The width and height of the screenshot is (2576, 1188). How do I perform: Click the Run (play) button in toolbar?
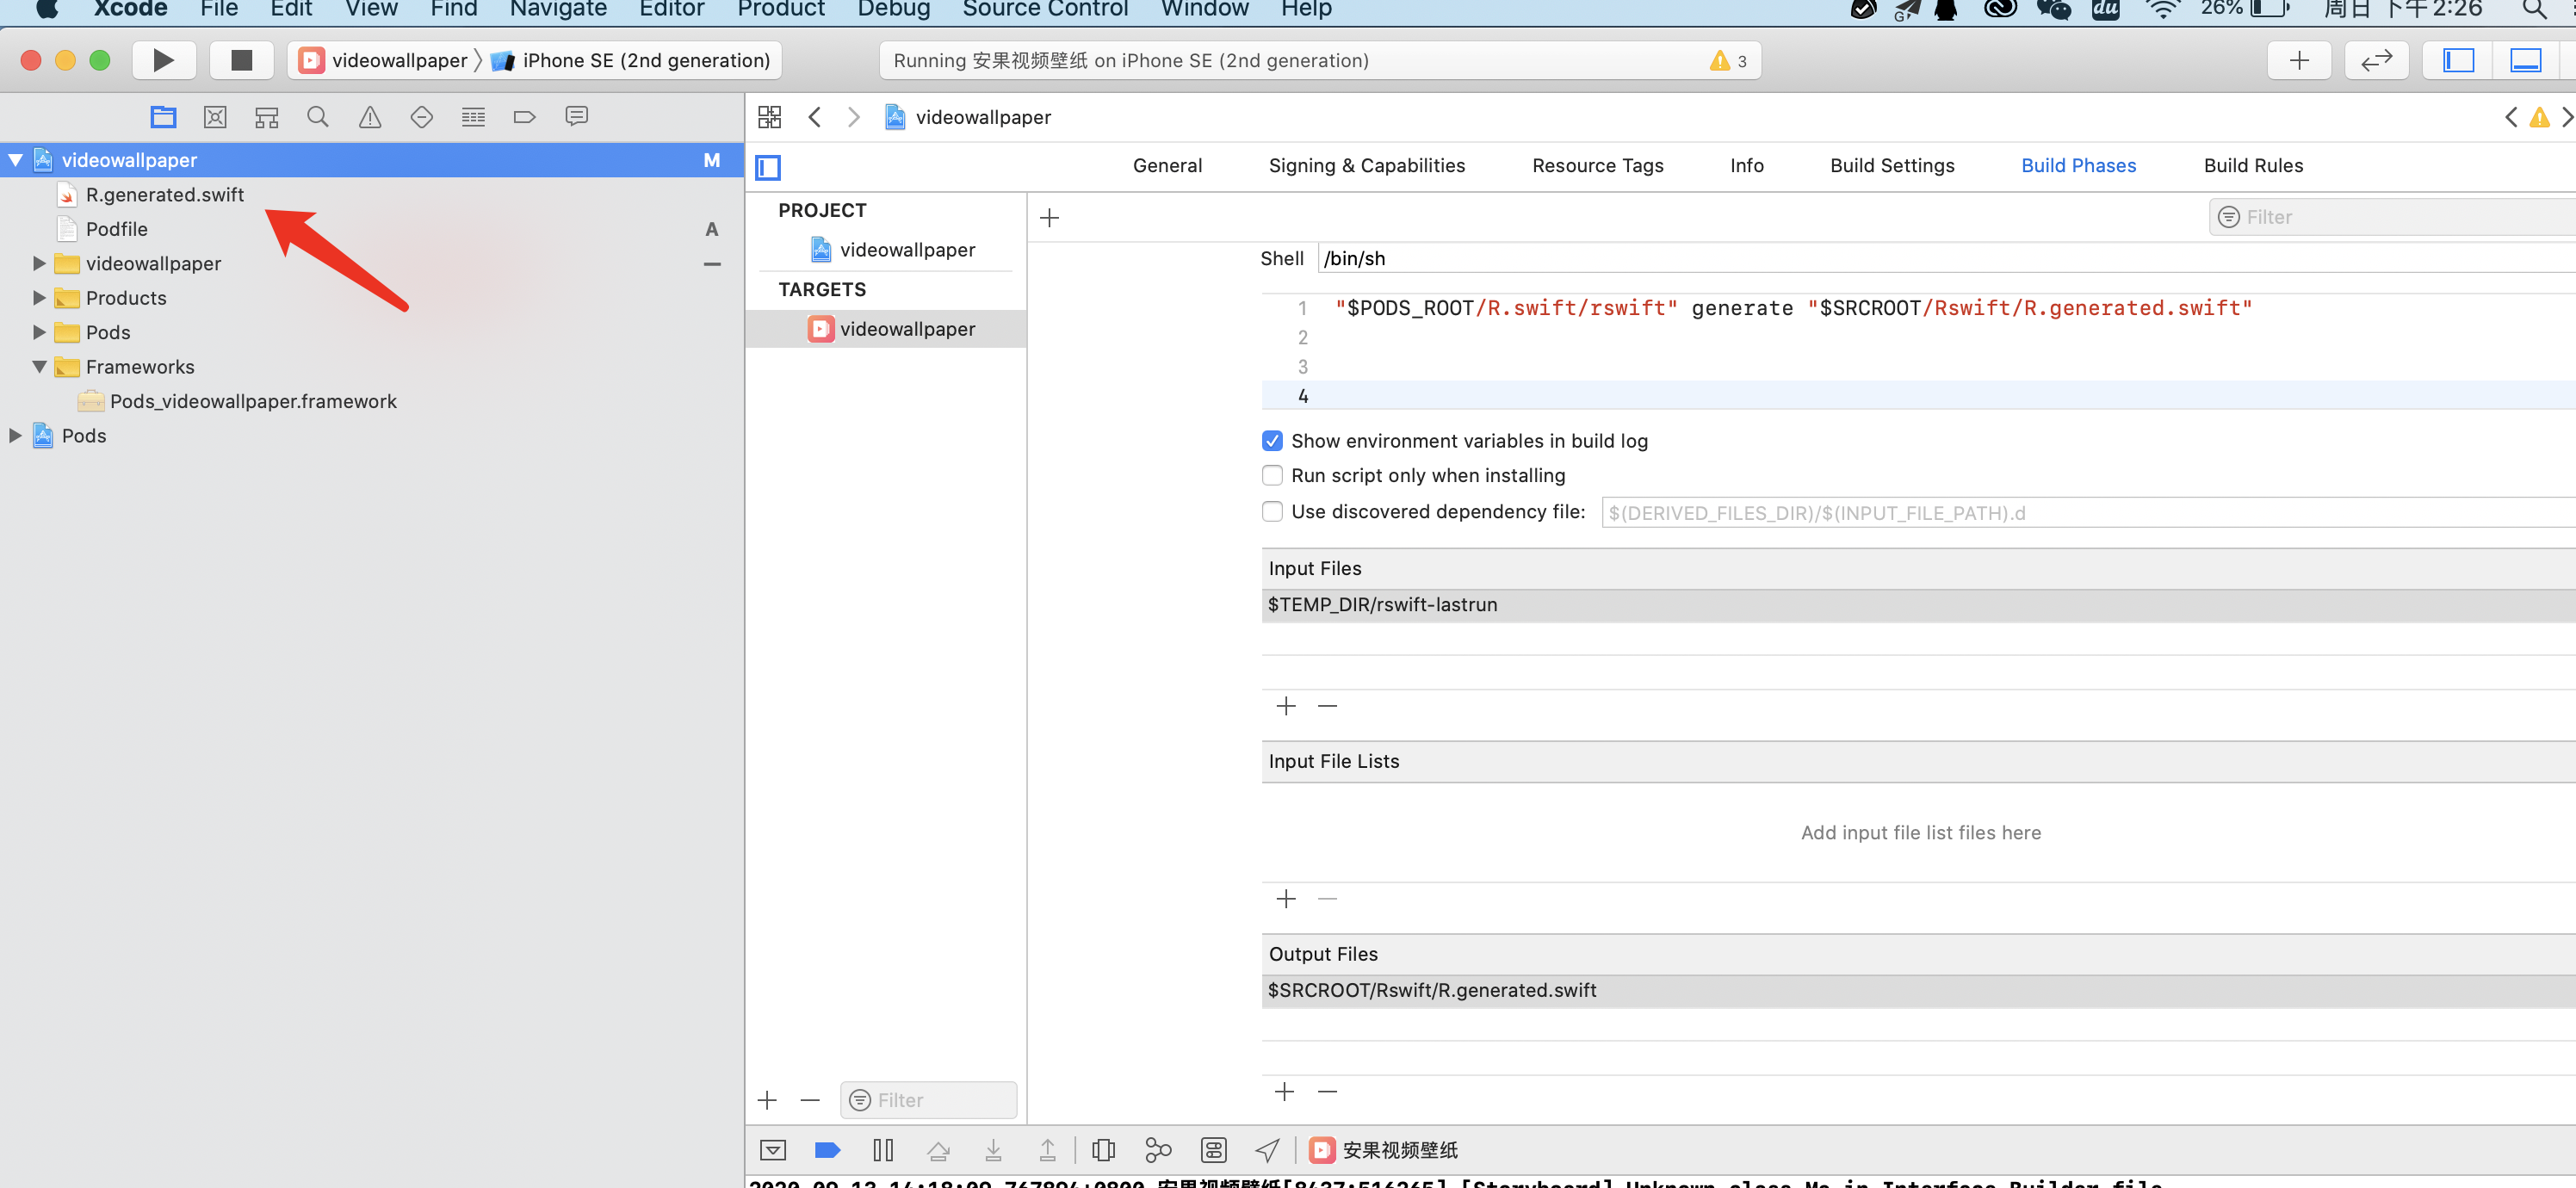coord(163,60)
